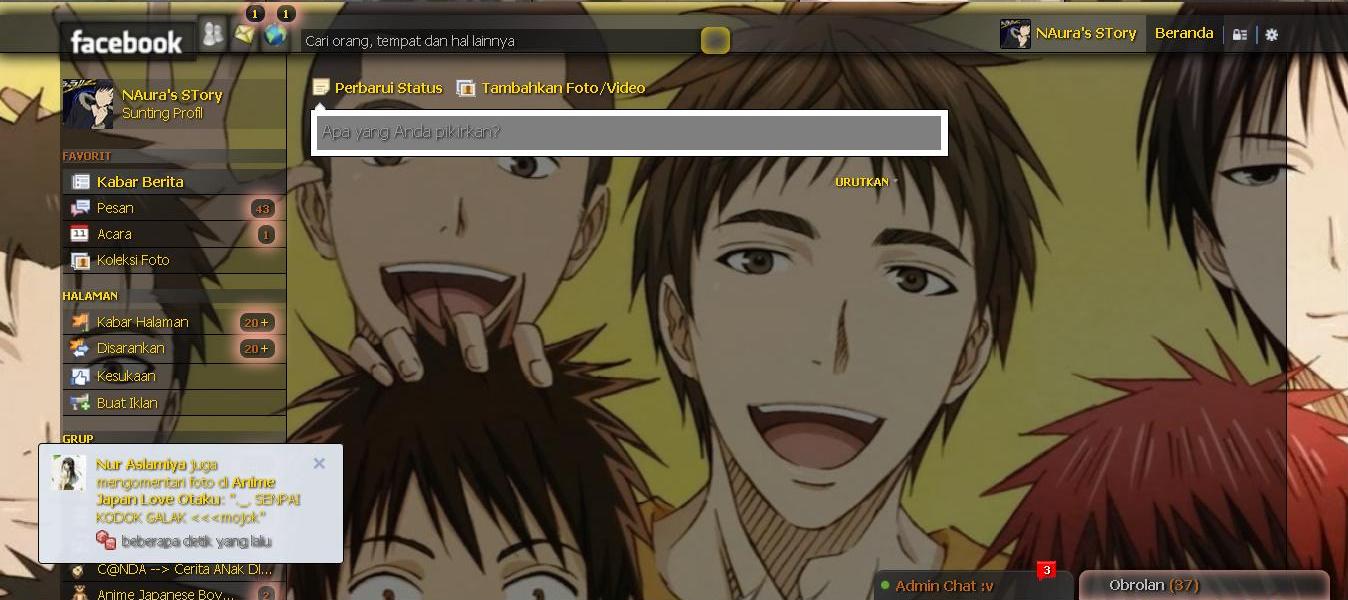Close the Nur Aslamiya notification popup

[319, 463]
